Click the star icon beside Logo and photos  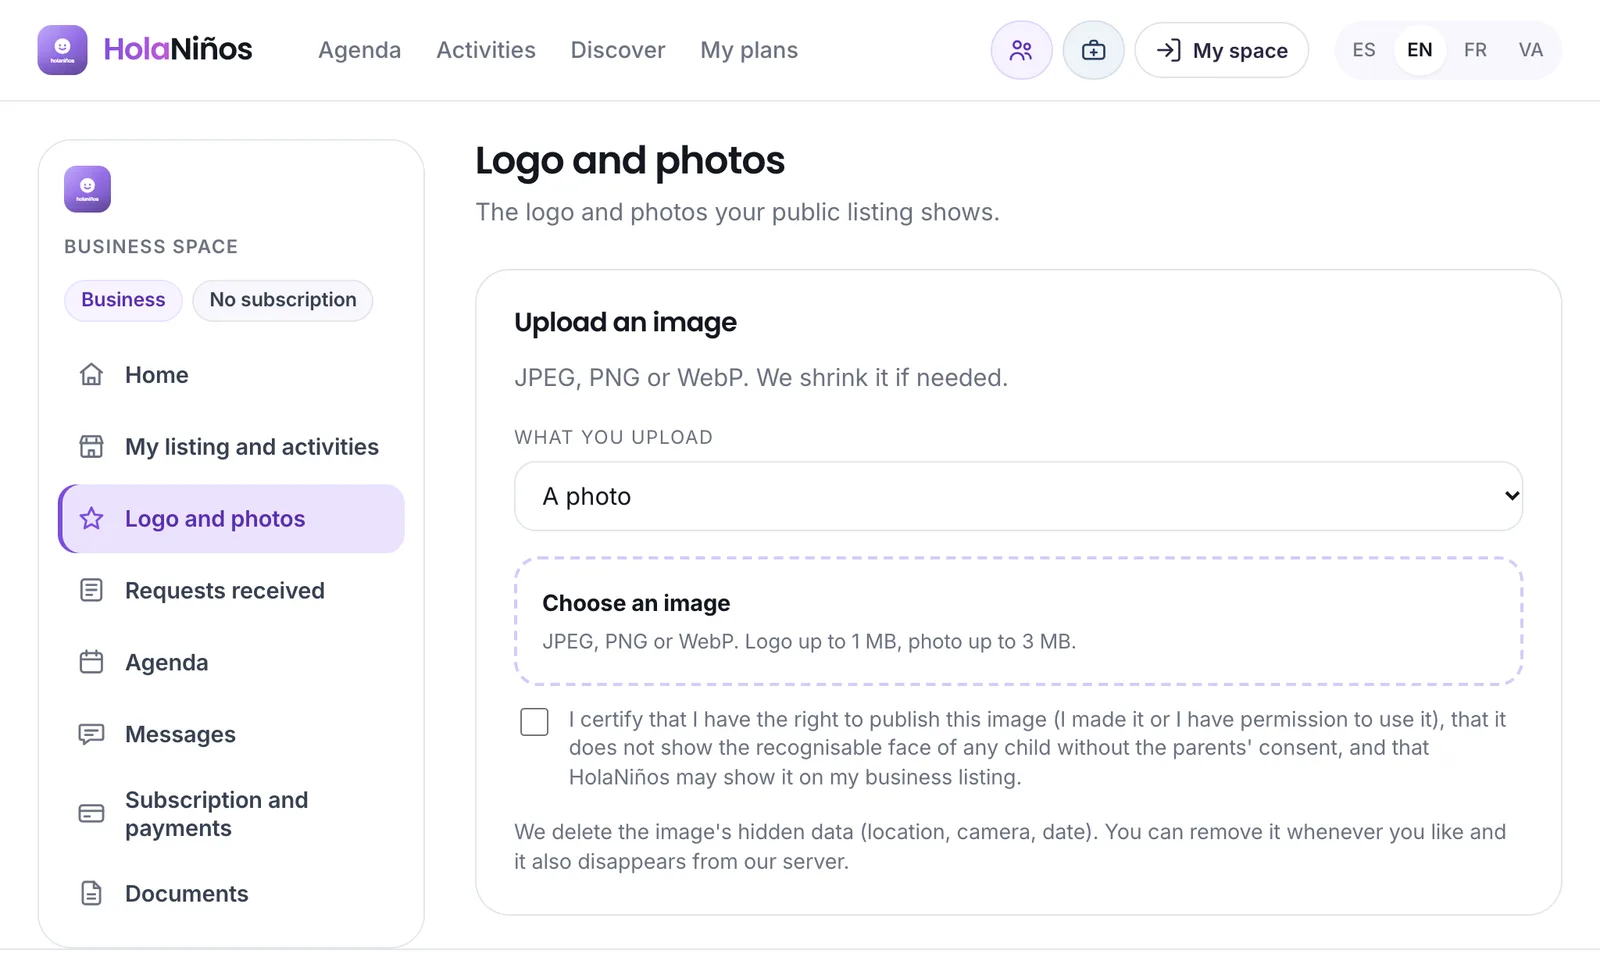[x=91, y=519]
